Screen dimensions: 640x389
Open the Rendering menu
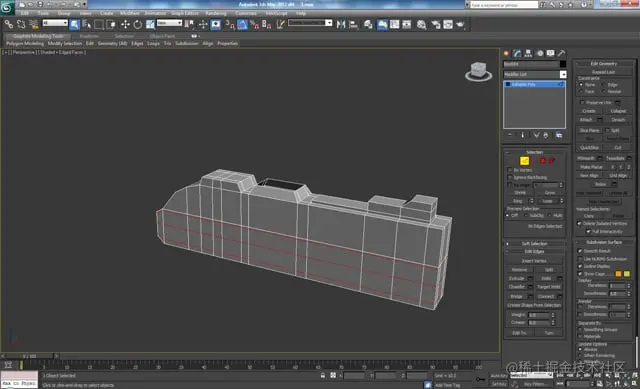click(x=216, y=13)
